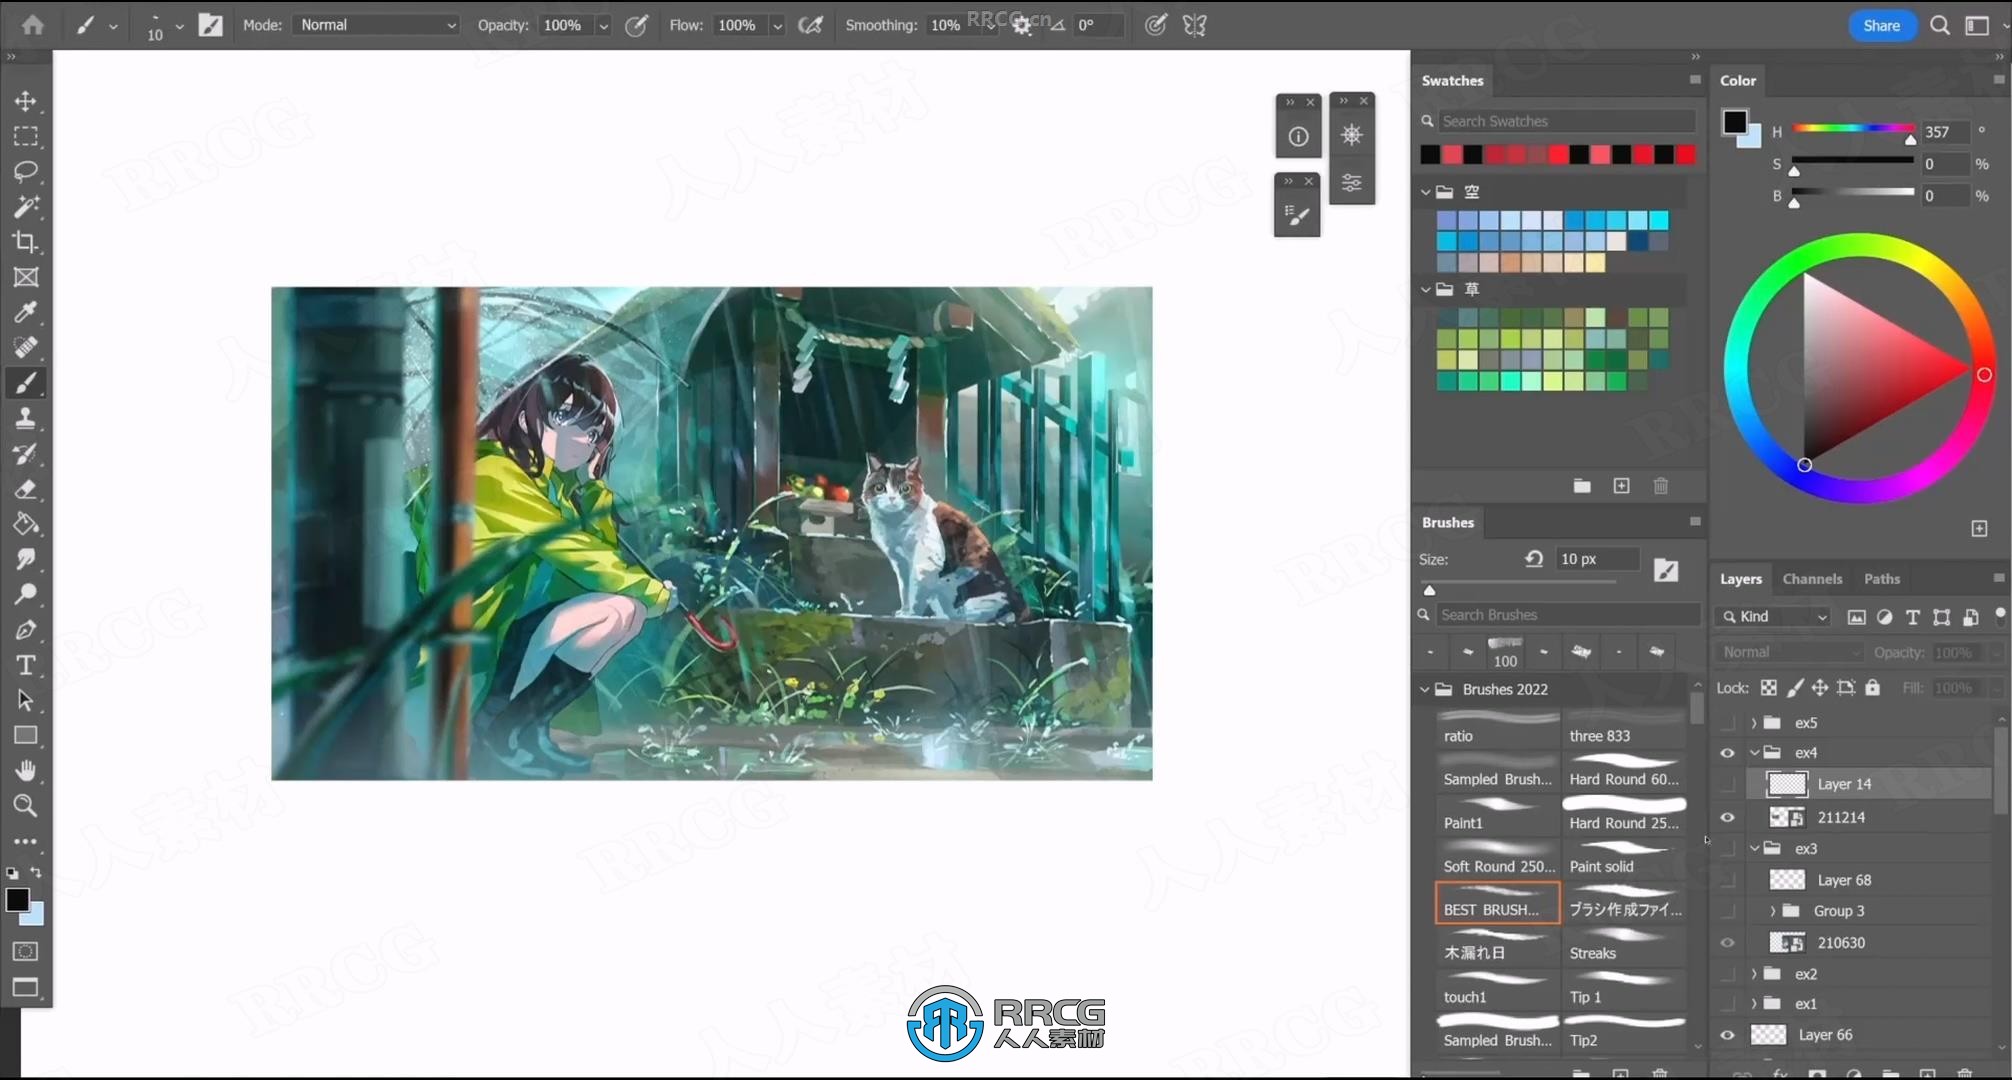Viewport: 2012px width, 1080px height.
Task: Select the Magic Wand tool
Action: coord(26,206)
